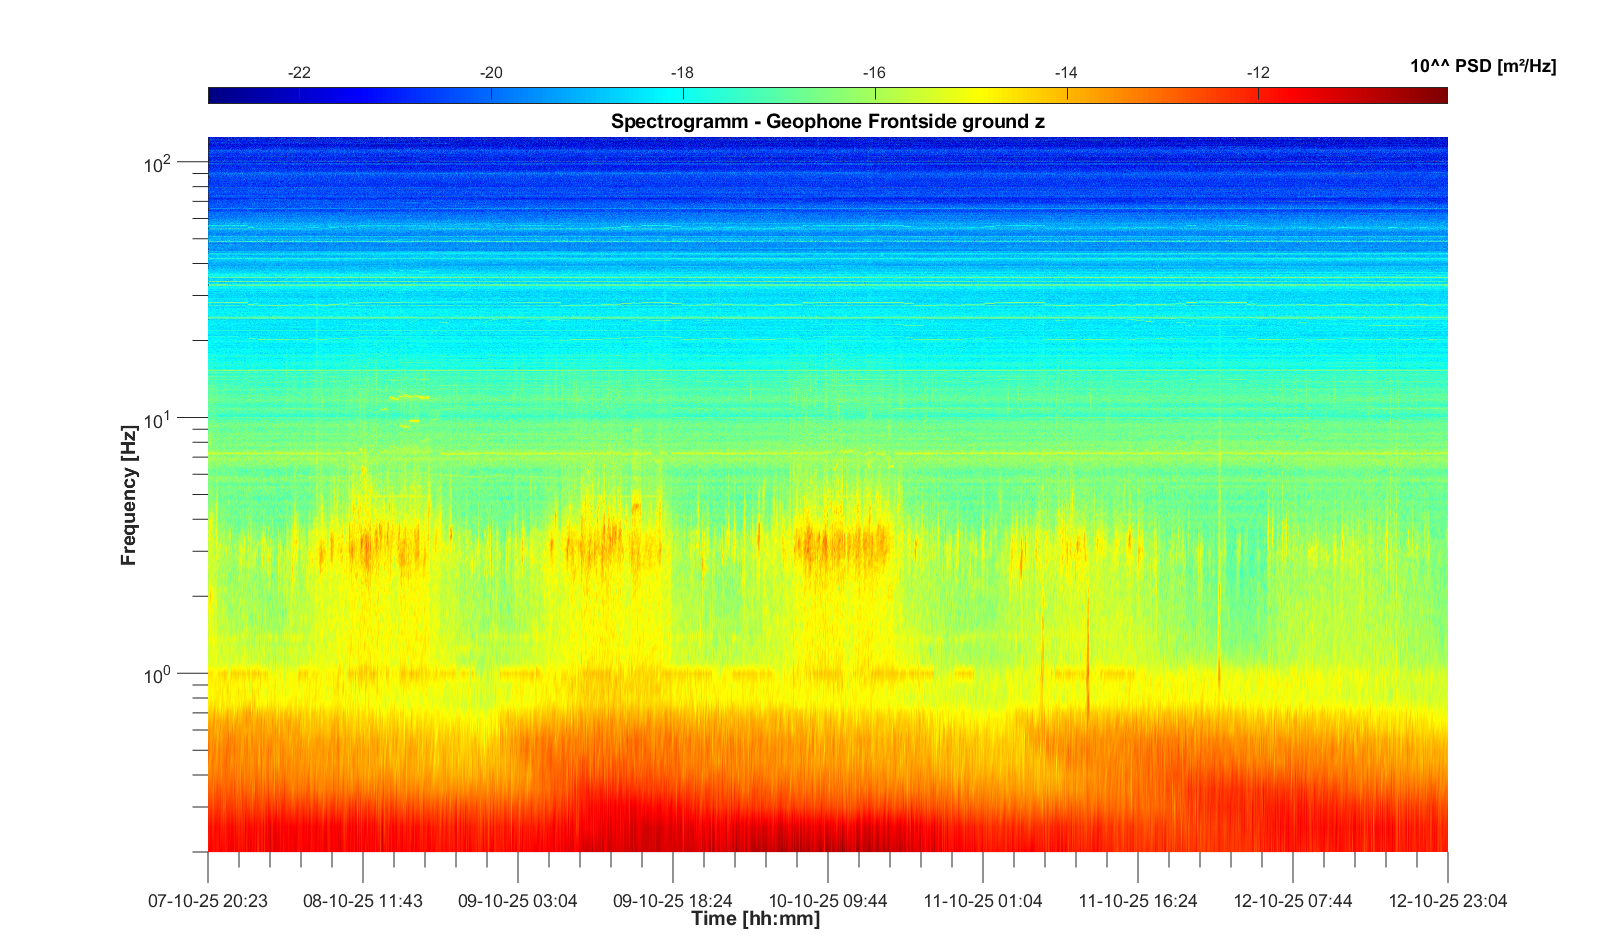Click the 10⁰ frequency axis tick label

tap(158, 676)
